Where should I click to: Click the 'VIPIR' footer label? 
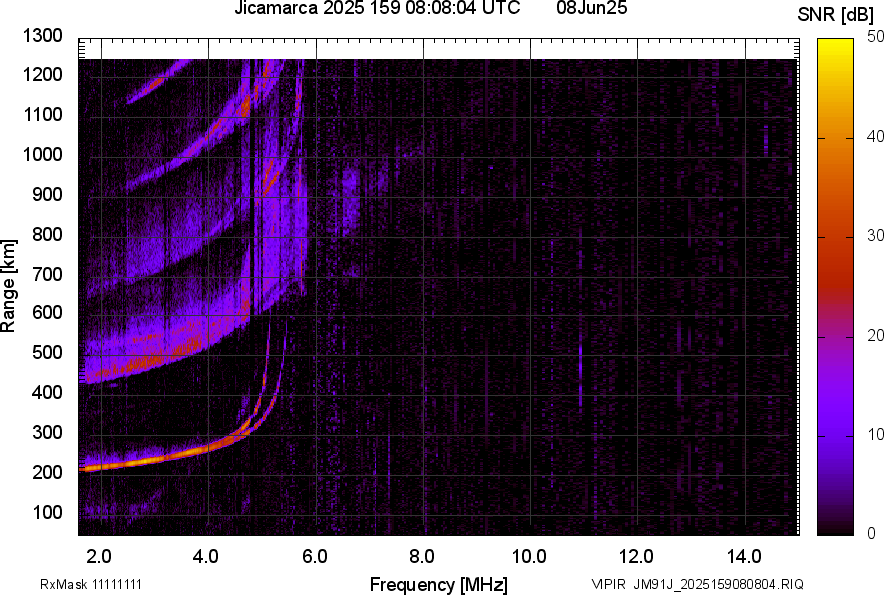coord(608,584)
